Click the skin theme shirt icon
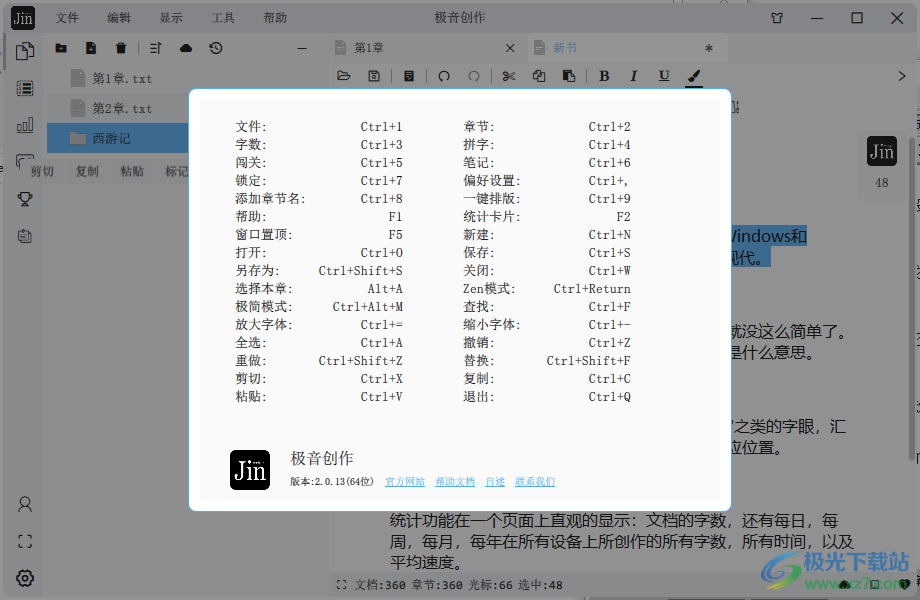 point(777,18)
